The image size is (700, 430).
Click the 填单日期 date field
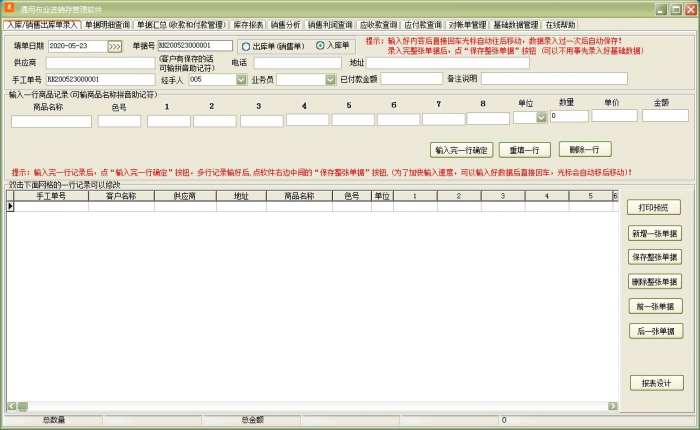[x=77, y=46]
